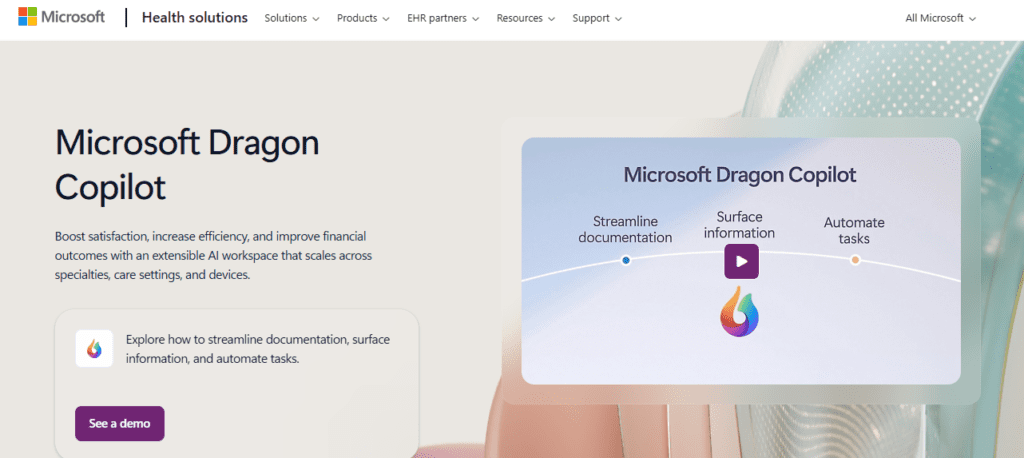Go to Health solutions home
This screenshot has width=1024, height=458.
[x=195, y=18]
